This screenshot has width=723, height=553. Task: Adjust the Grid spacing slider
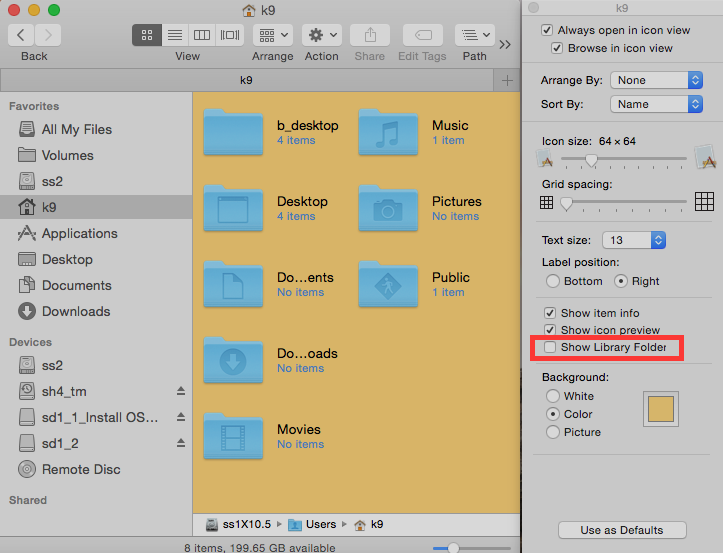(566, 203)
